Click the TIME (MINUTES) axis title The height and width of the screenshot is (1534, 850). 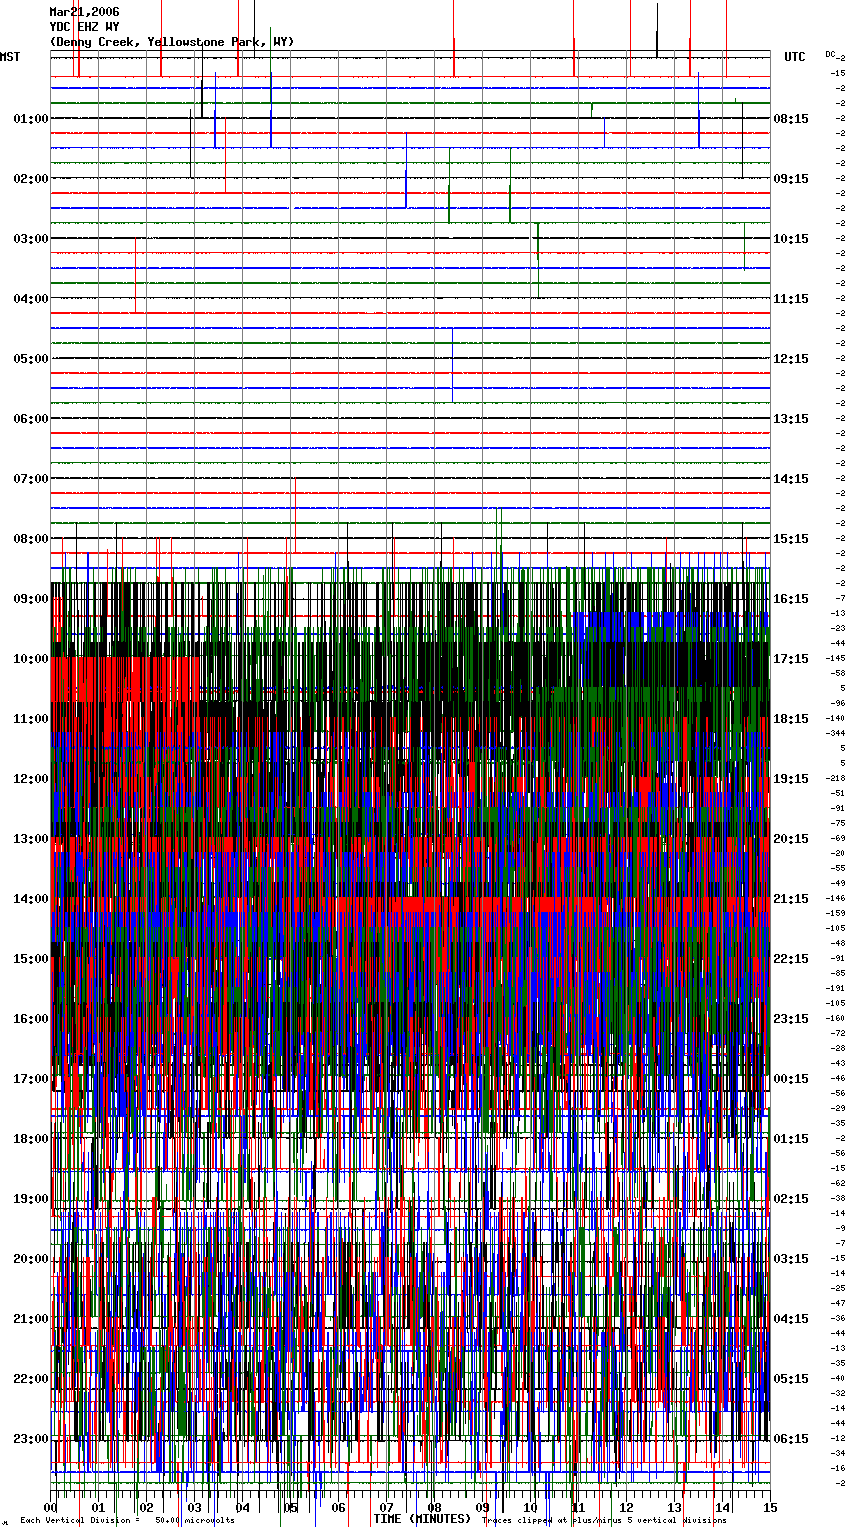[x=422, y=1519]
